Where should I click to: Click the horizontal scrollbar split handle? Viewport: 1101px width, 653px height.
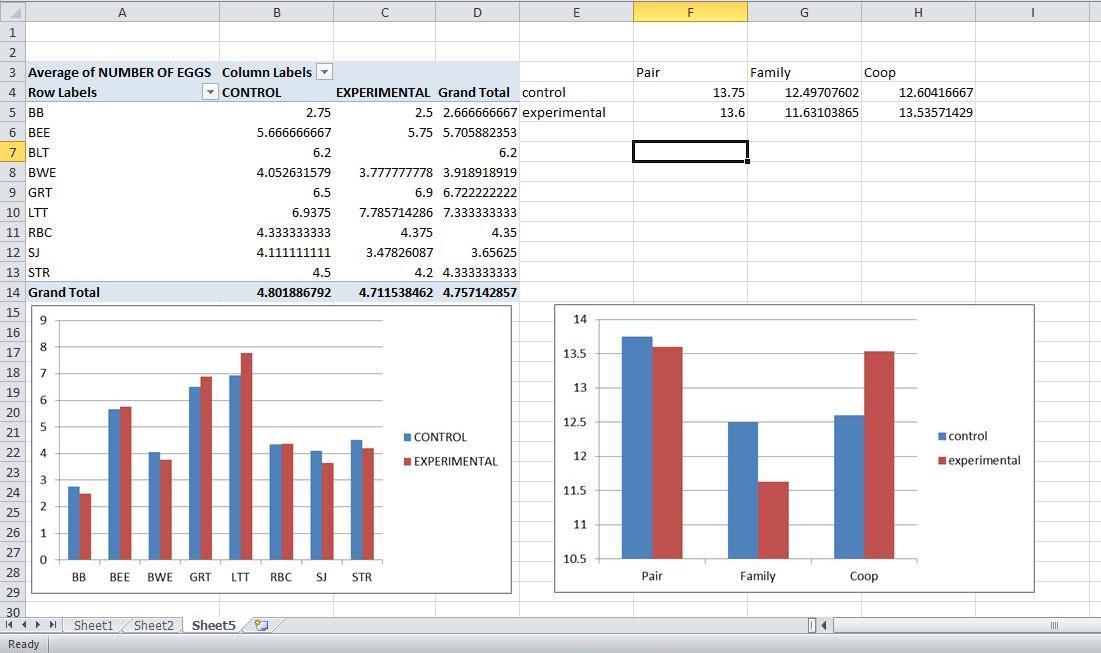812,625
